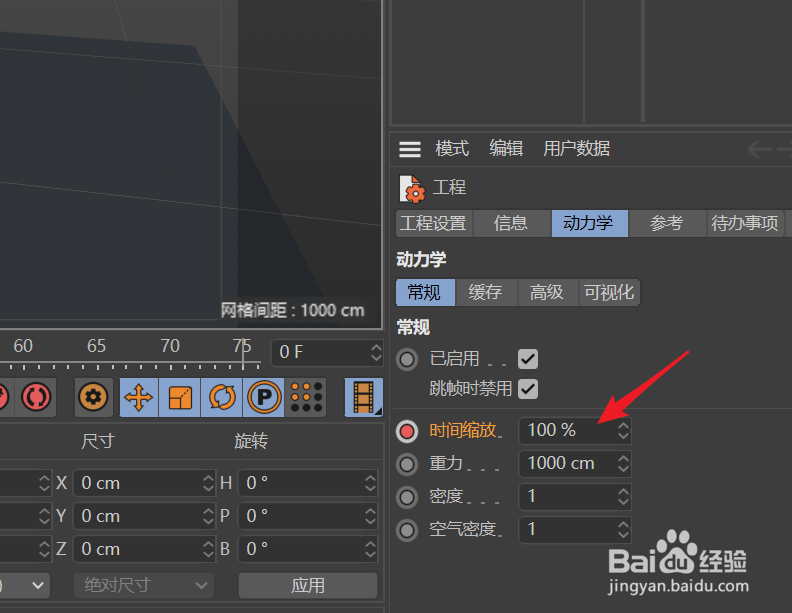Click frame 60 on the timeline ruler
Image resolution: width=792 pixels, height=613 pixels.
pos(23,346)
